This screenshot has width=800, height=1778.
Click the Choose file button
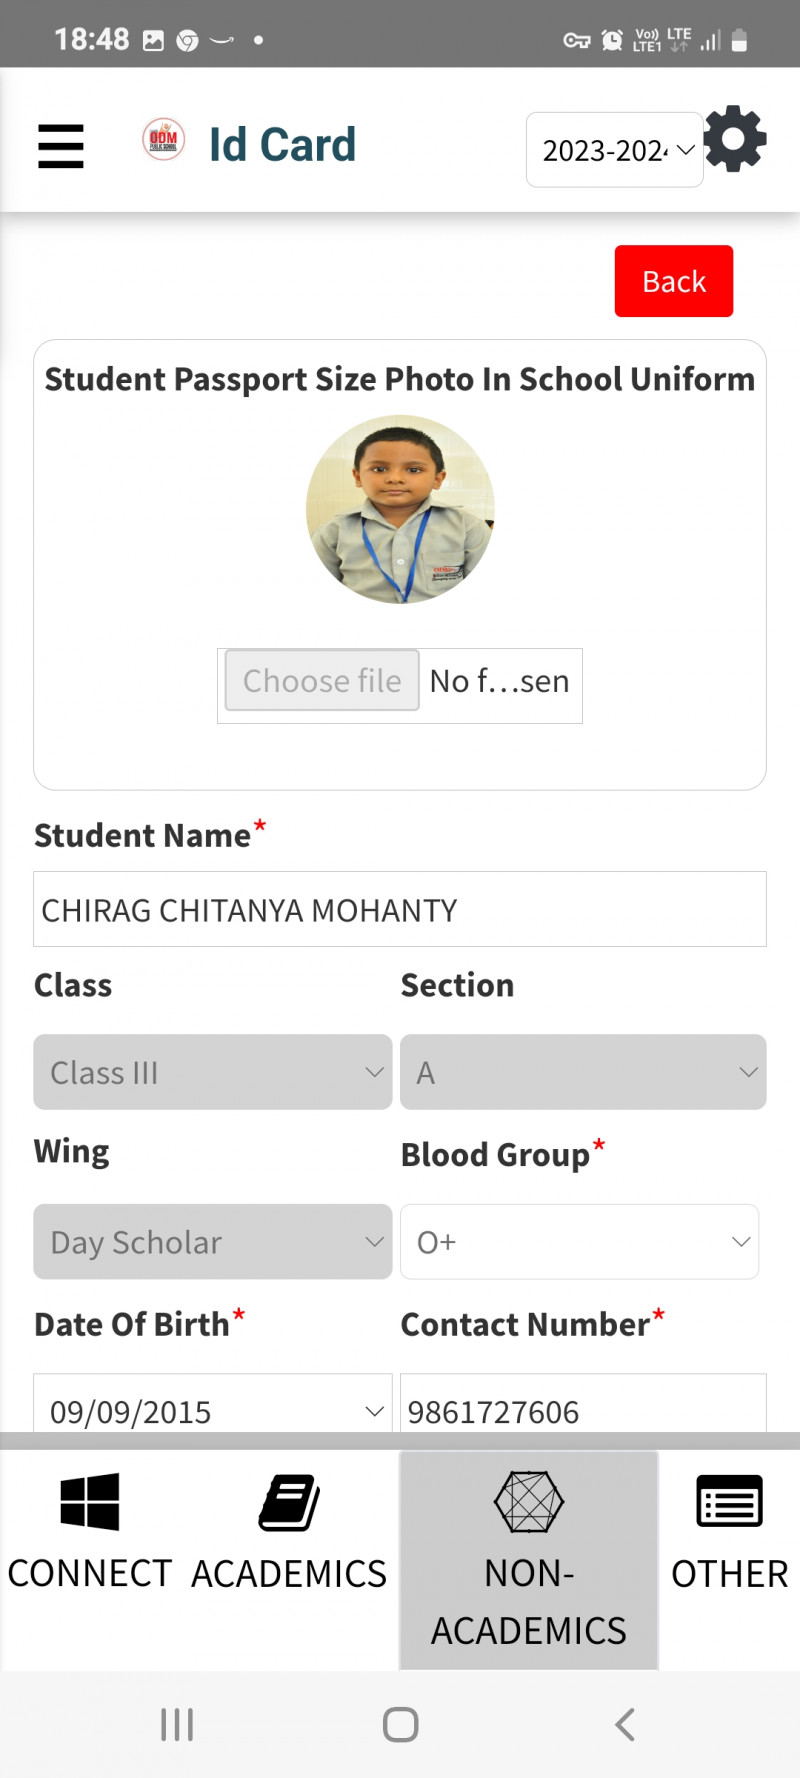(322, 681)
